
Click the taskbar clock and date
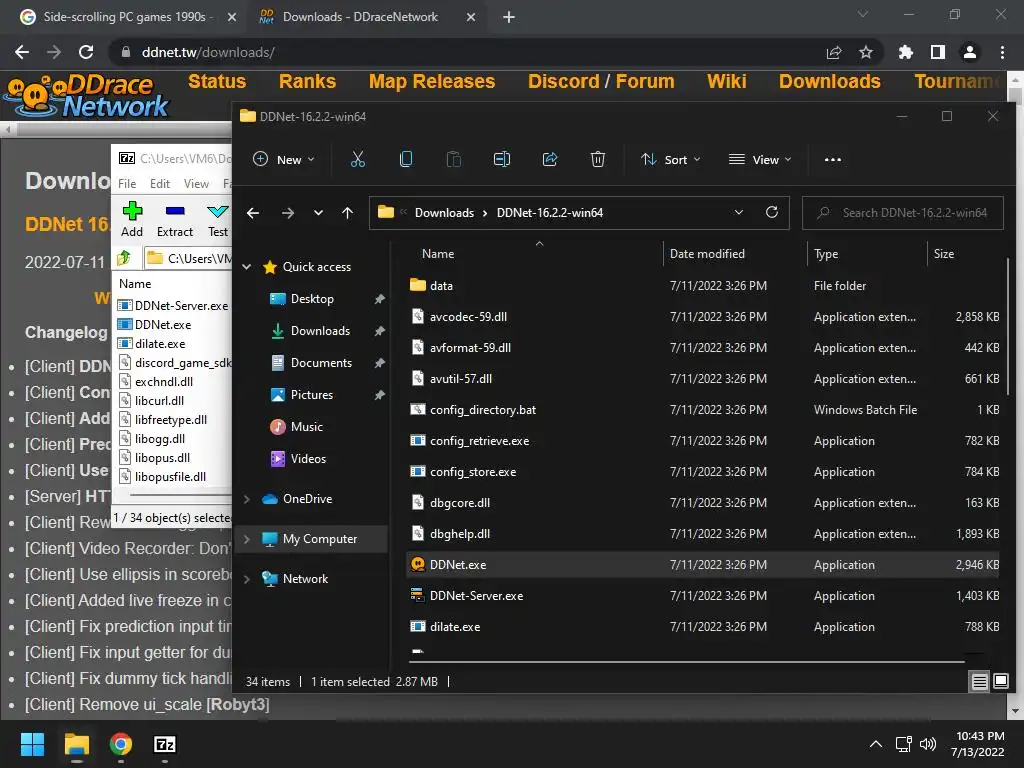978,744
